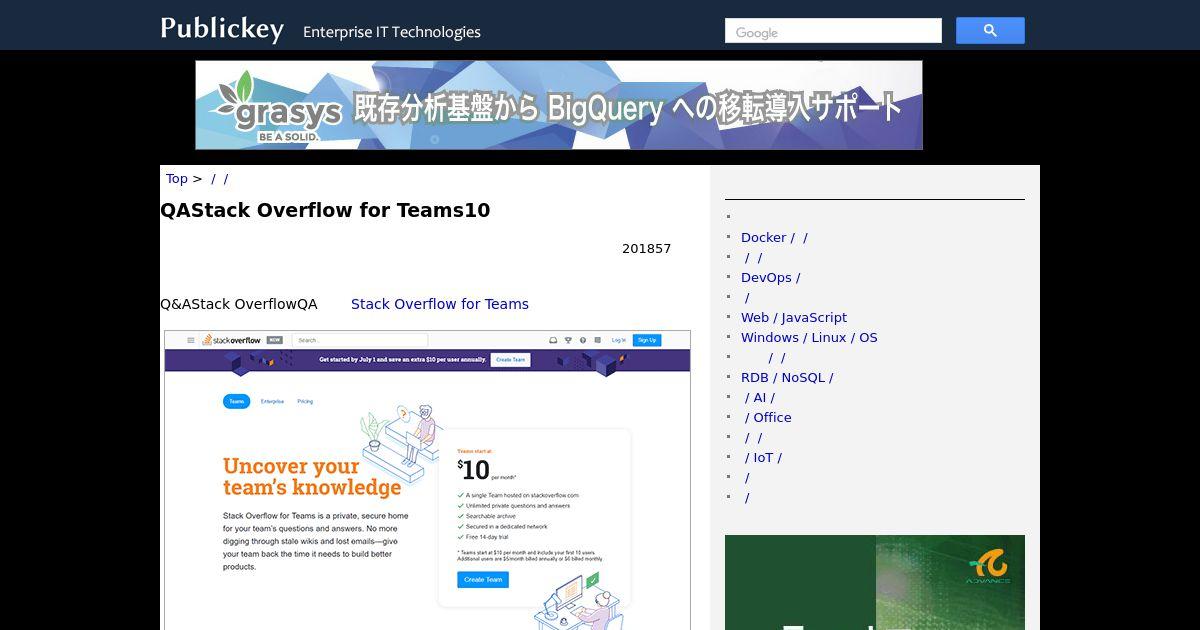Open the Top breadcrumb link
This screenshot has width=1200, height=630.
pos(177,179)
